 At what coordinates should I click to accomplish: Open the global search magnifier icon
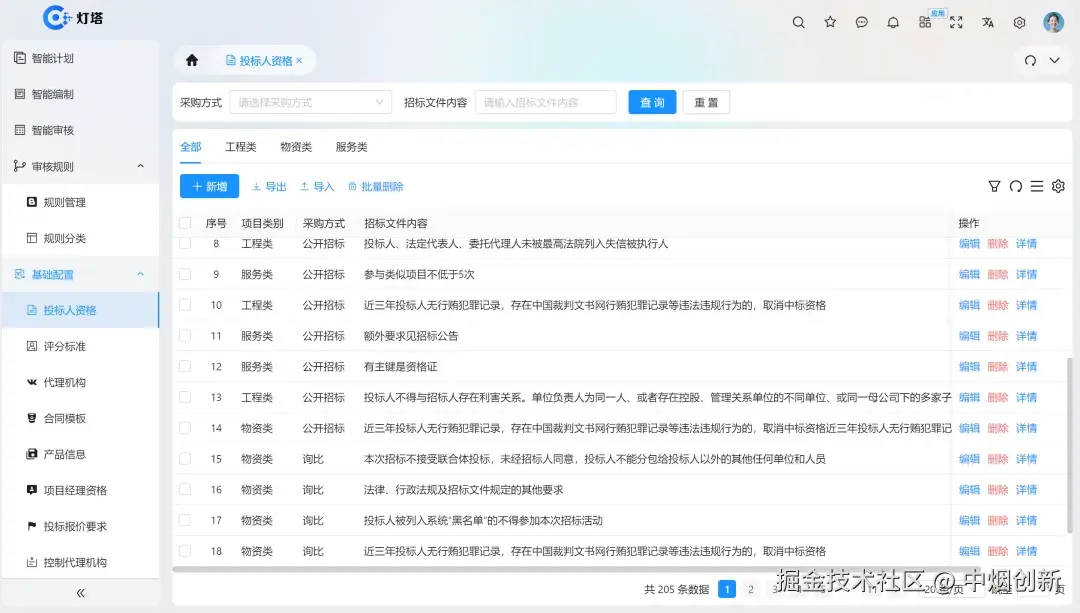coord(798,22)
